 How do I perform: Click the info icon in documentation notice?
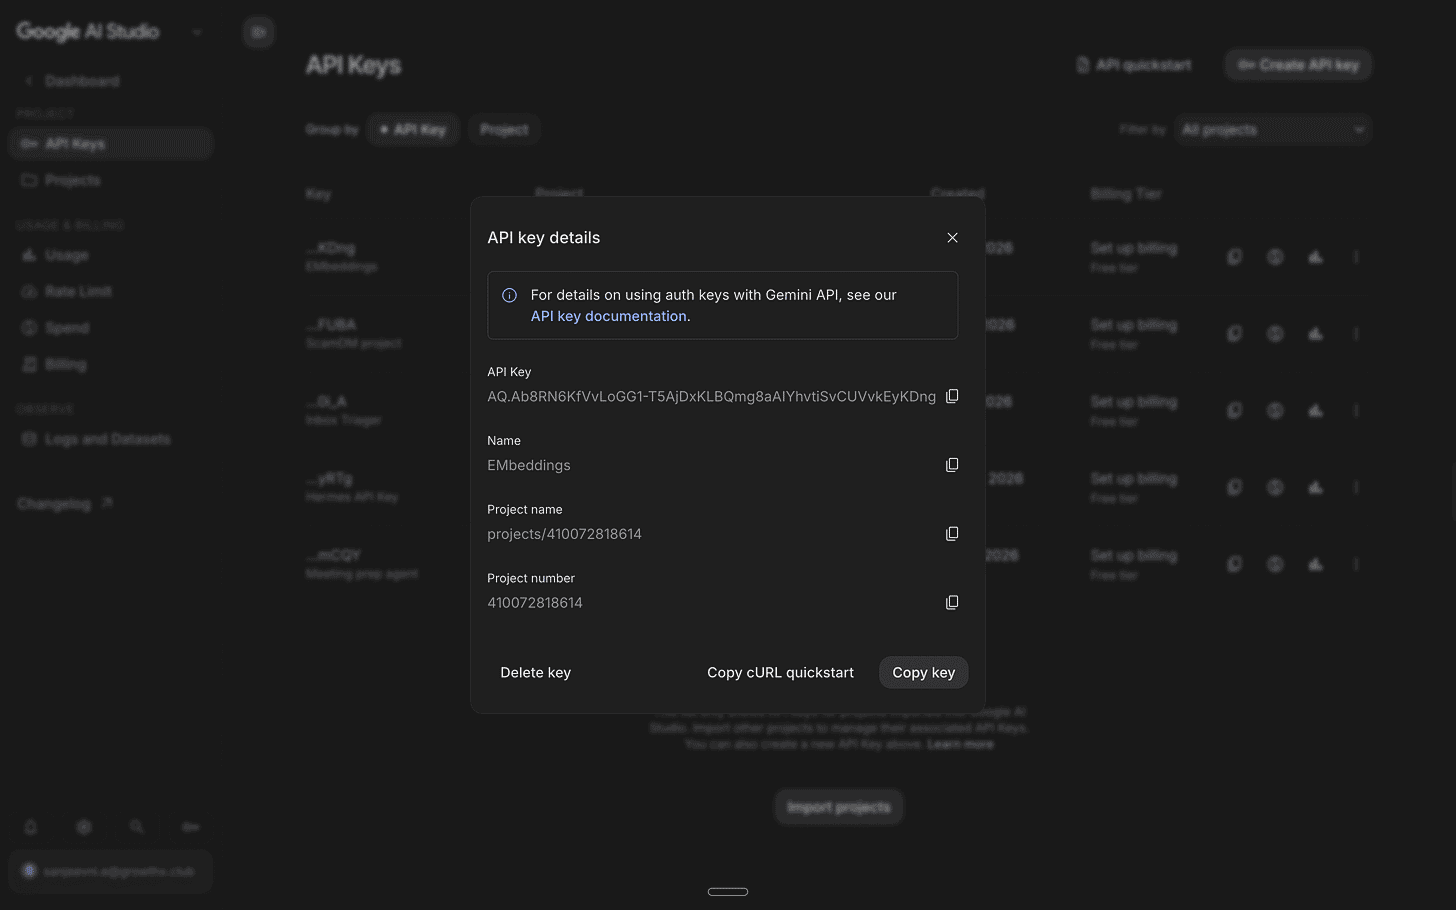pos(509,295)
